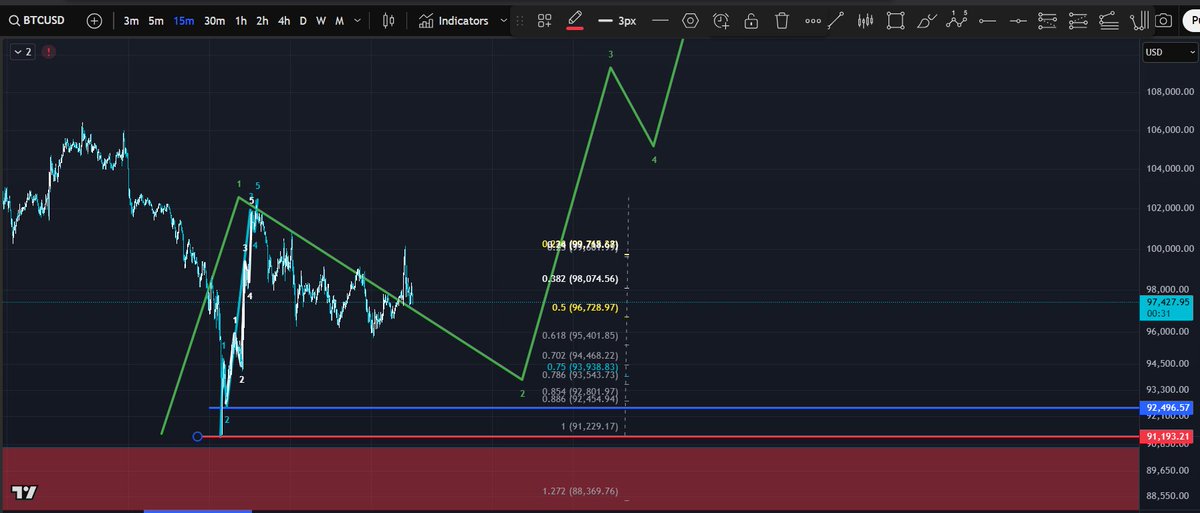Open the Indicators dialog

(x=454, y=20)
